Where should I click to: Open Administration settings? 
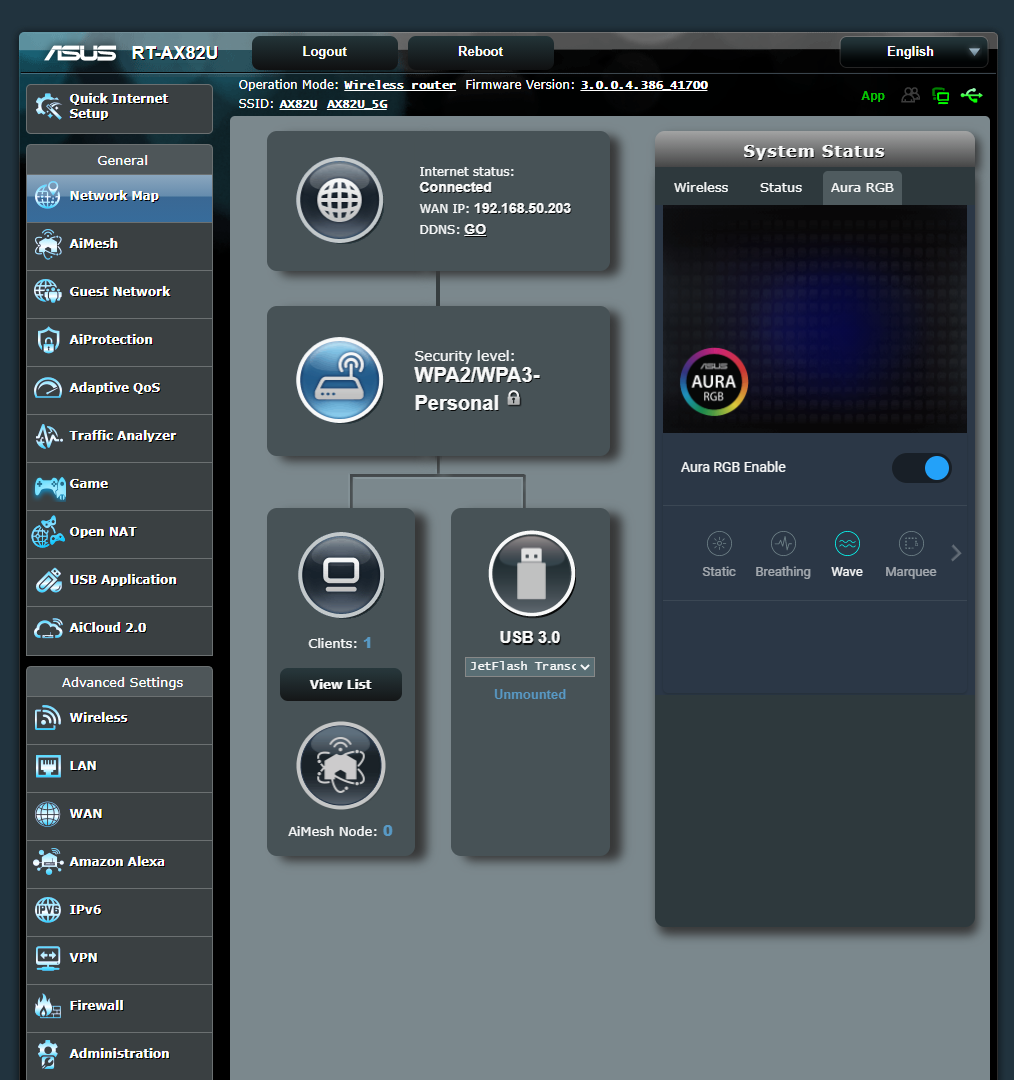119,1054
